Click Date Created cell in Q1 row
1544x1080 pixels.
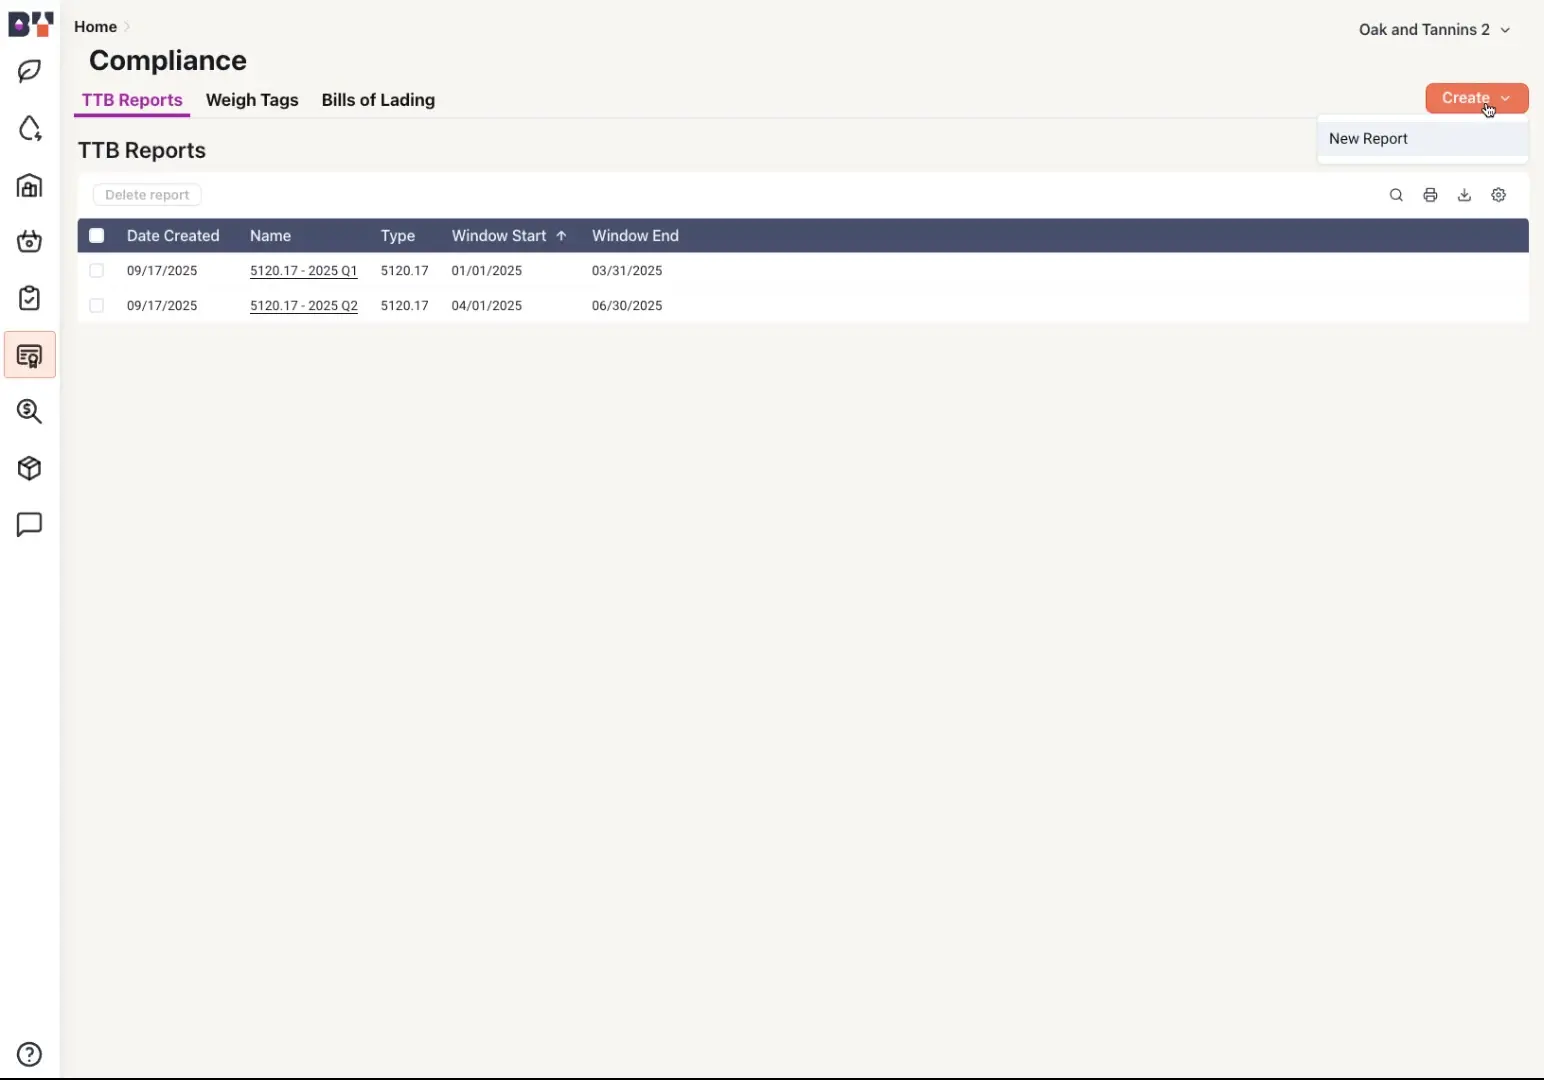pos(162,271)
